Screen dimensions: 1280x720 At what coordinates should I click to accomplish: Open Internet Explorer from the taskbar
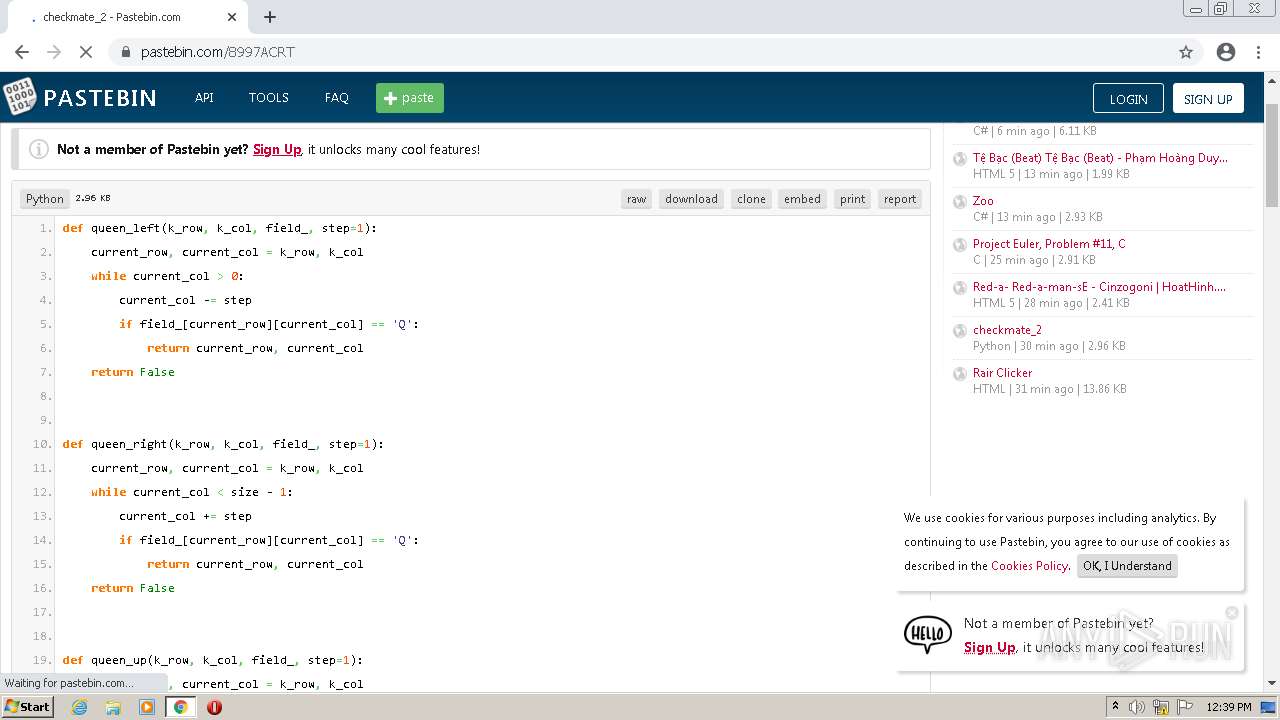80,707
